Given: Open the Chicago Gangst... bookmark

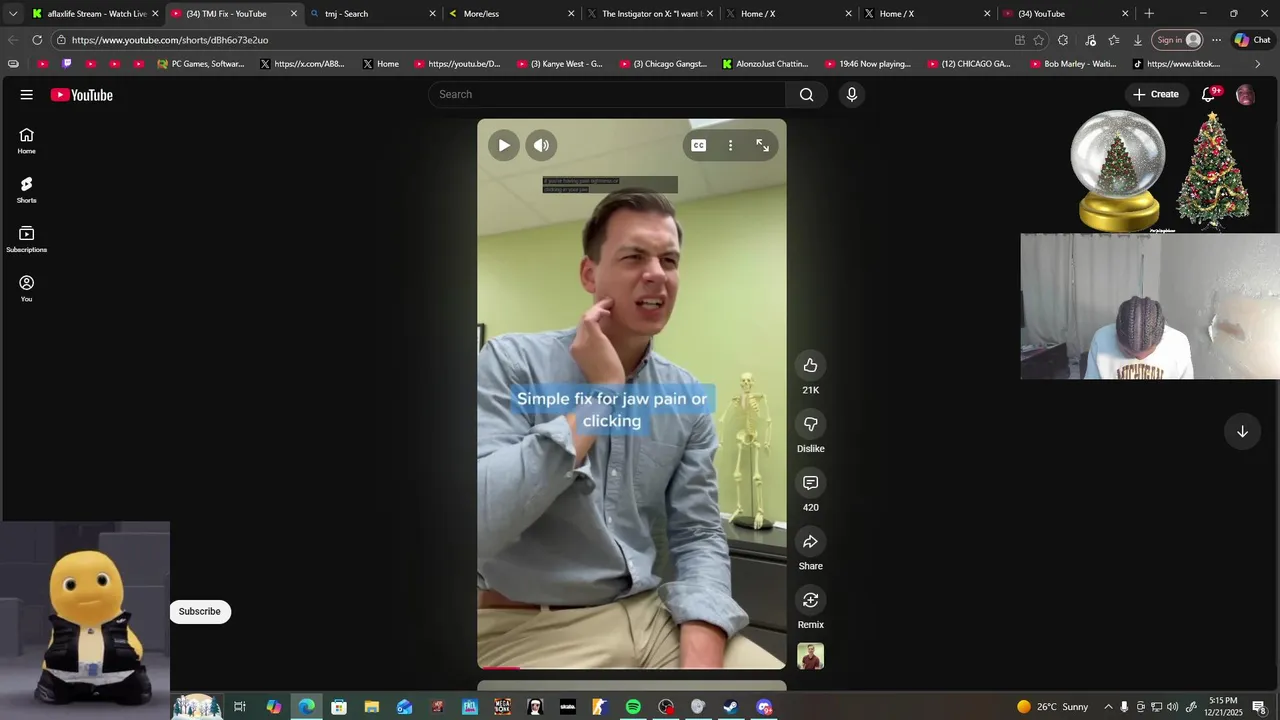Looking at the screenshot, I should pos(664,64).
